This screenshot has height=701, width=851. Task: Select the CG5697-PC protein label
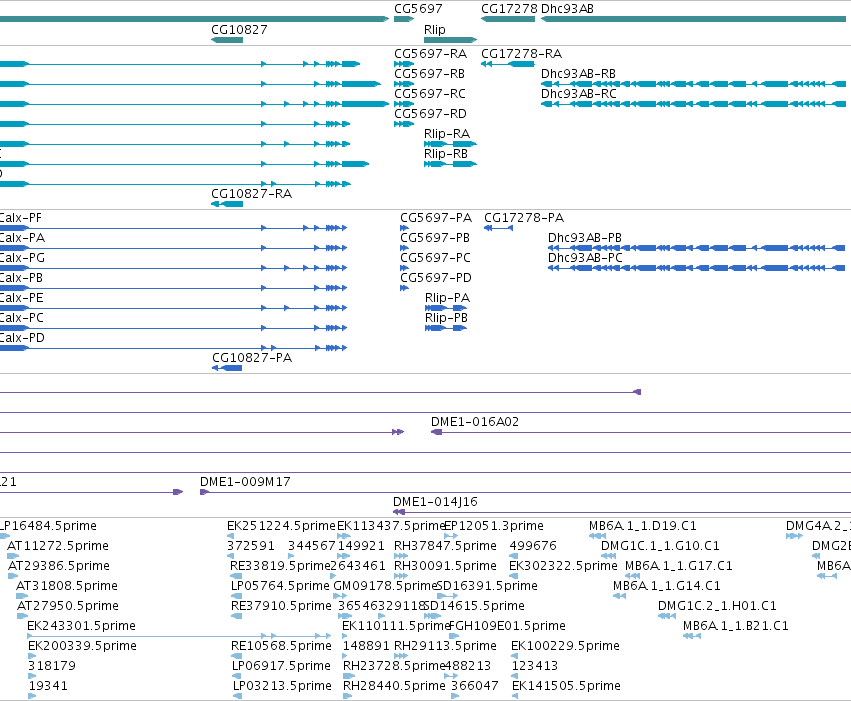(435, 258)
